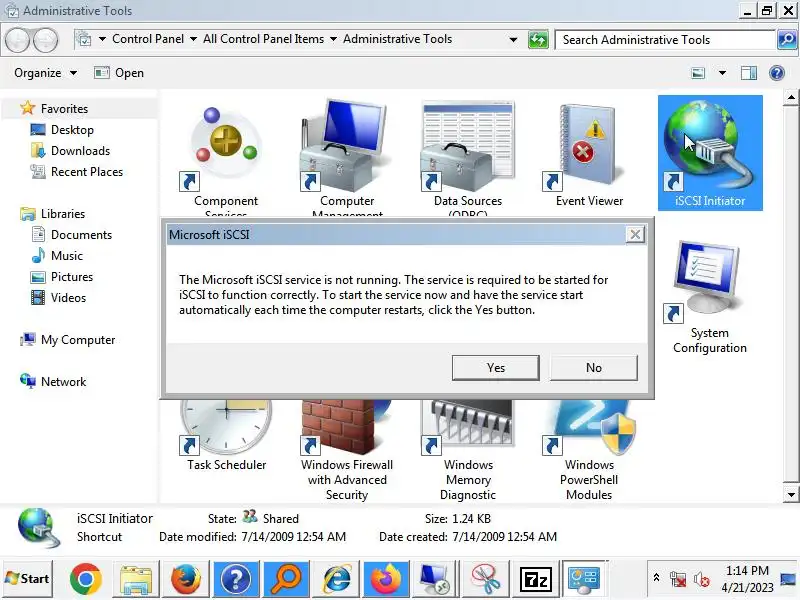Expand the All Control Panel Items dropdown

333,39
